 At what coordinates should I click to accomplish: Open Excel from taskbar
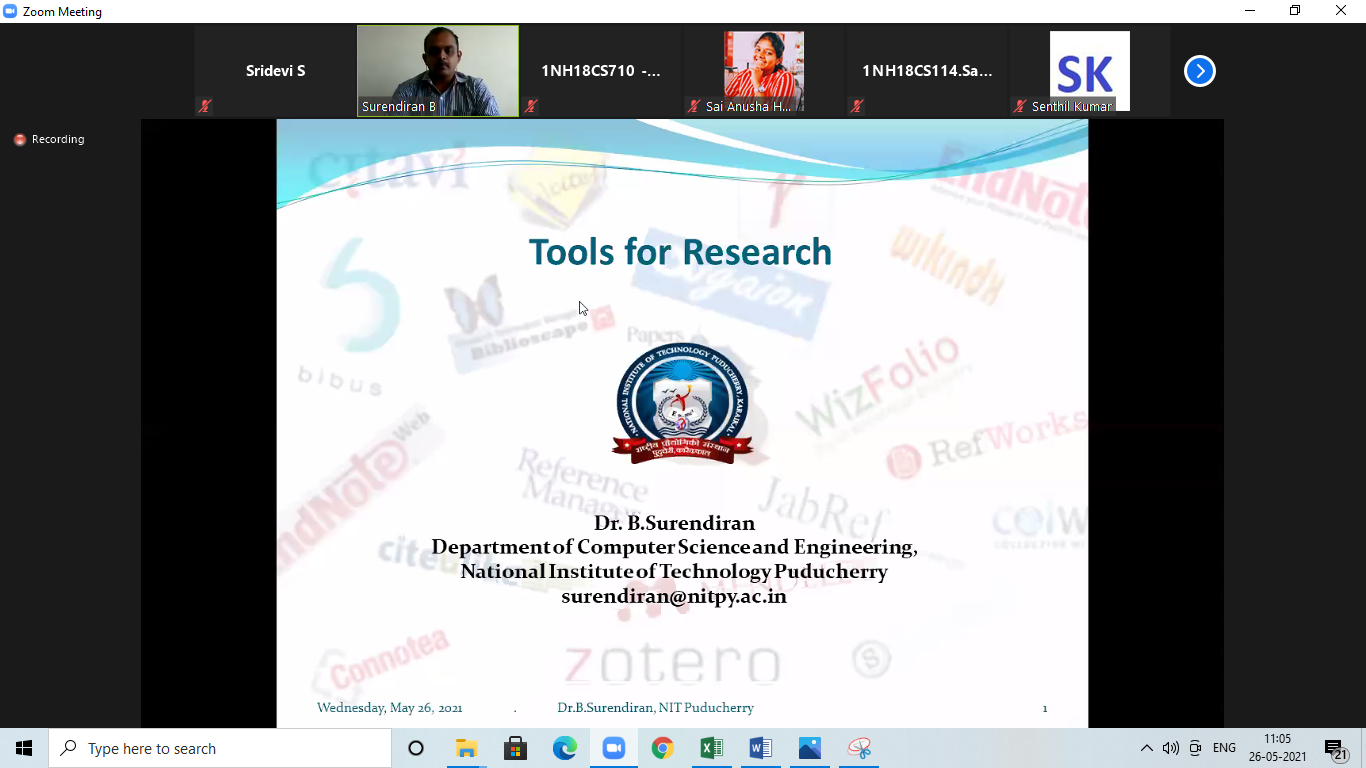point(711,748)
